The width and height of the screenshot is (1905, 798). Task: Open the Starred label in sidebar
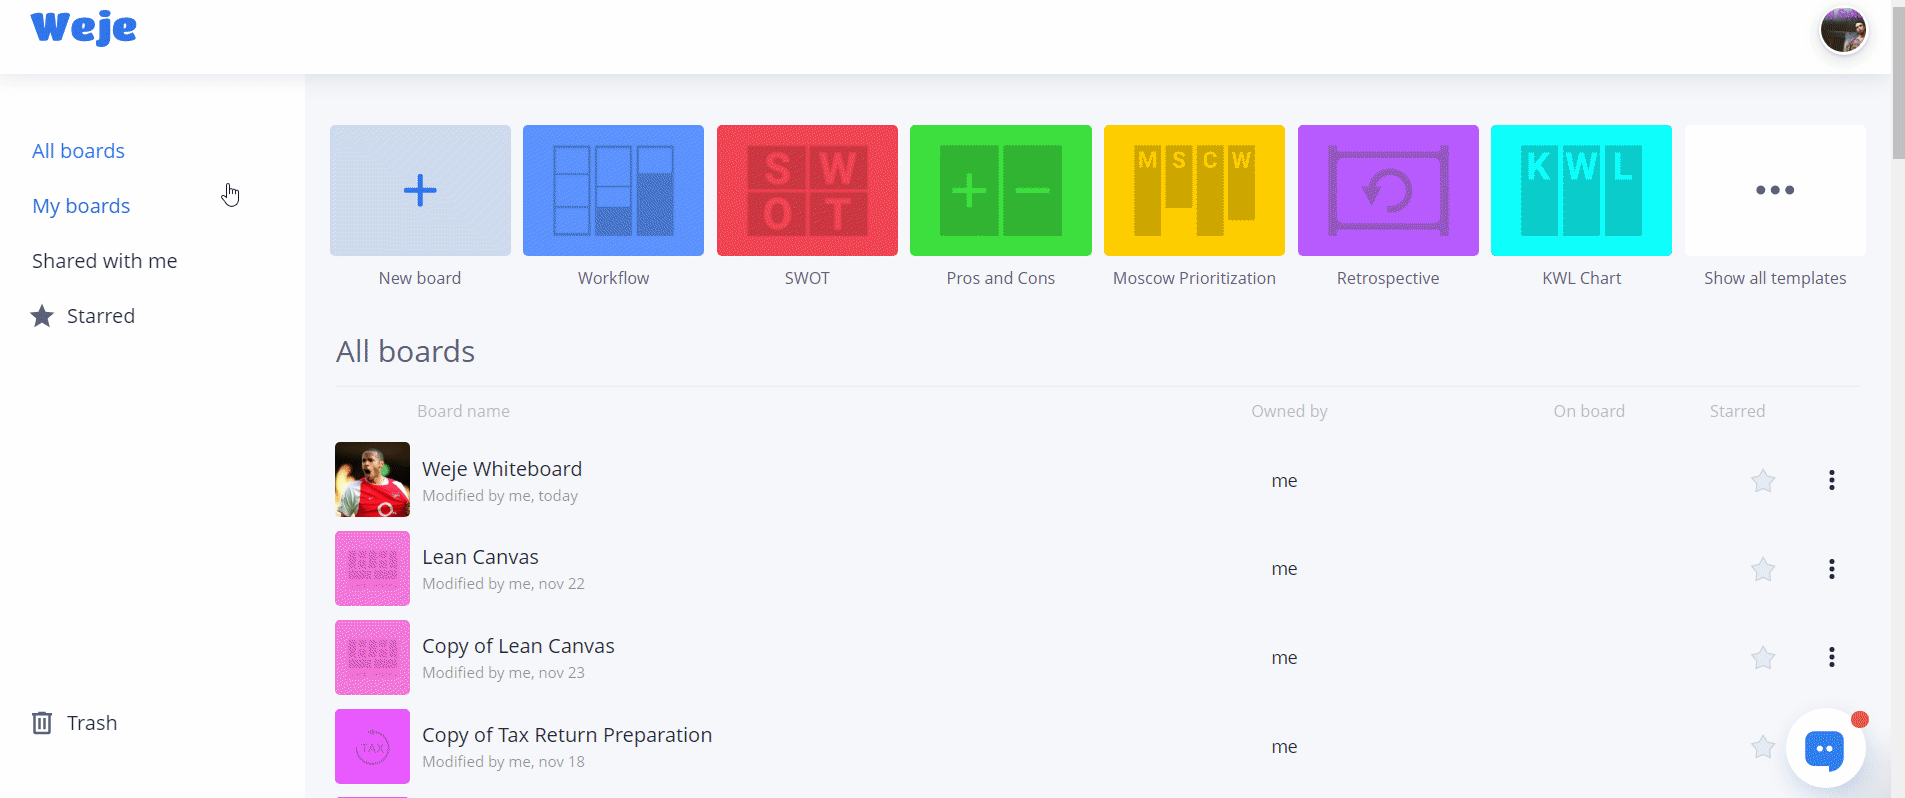[x=101, y=316]
